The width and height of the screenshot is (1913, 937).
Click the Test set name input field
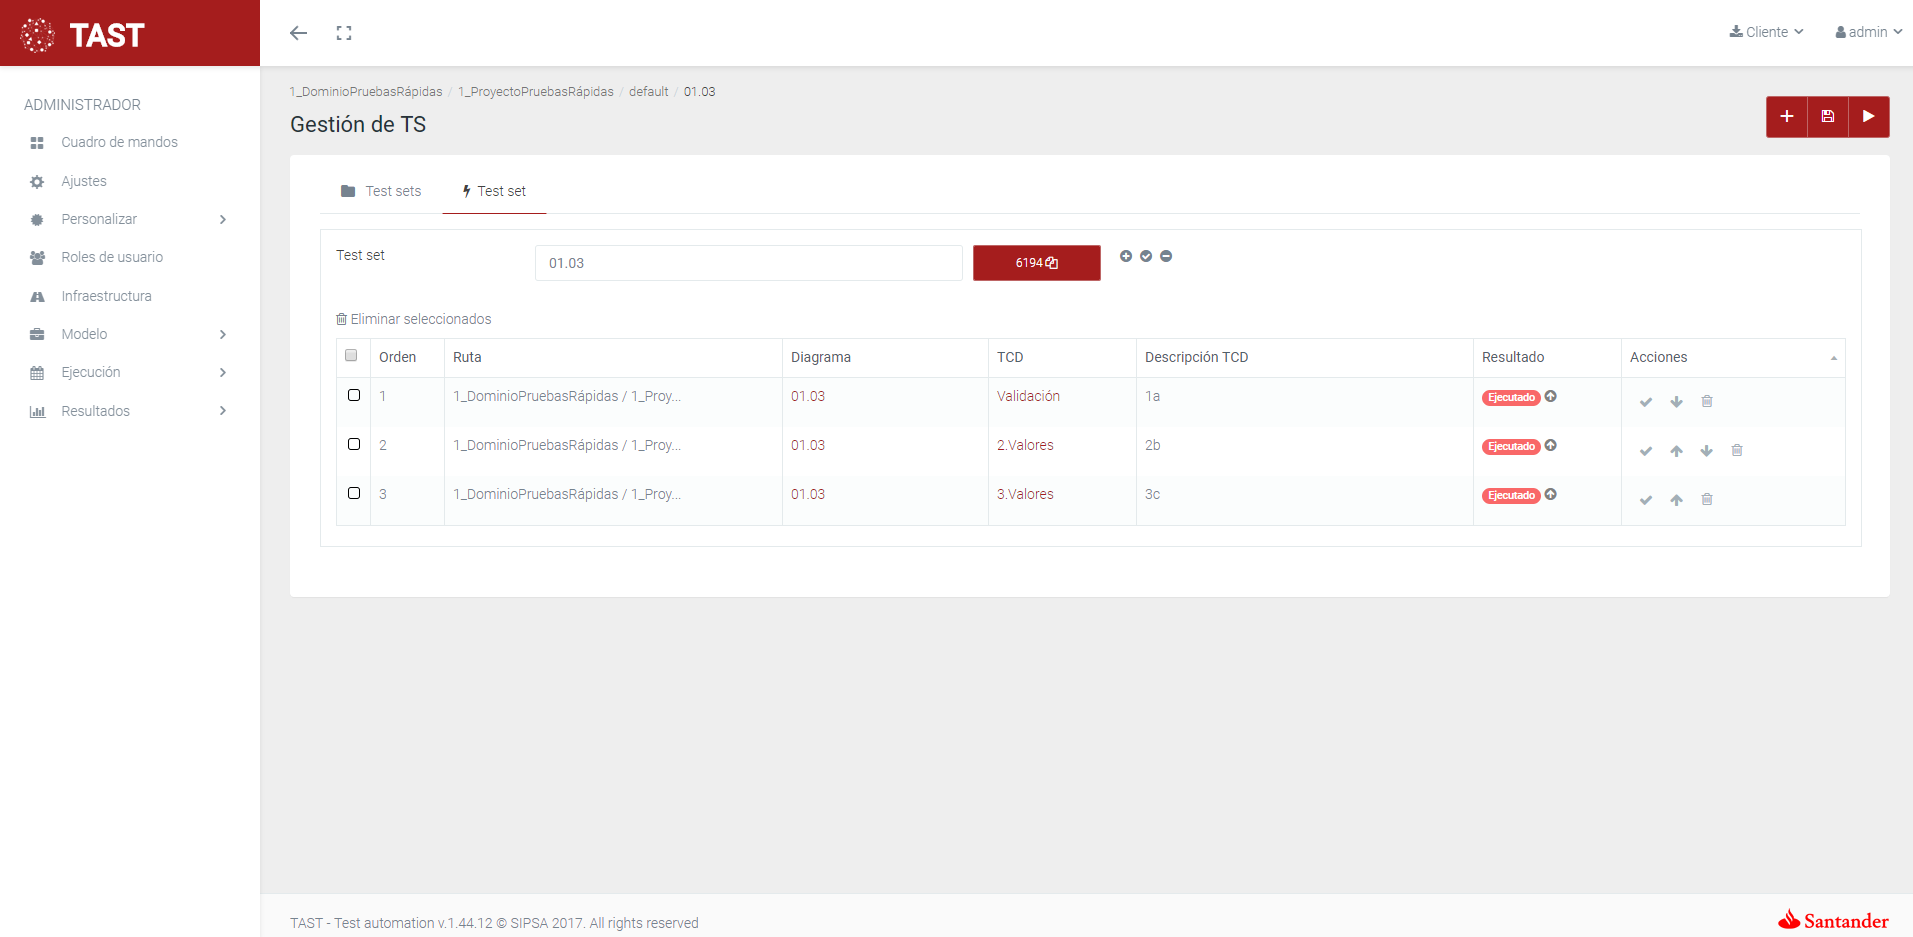click(x=748, y=263)
